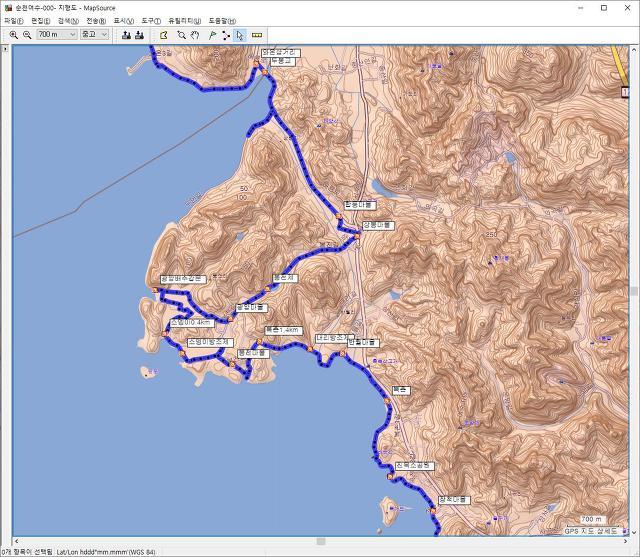Click the vertical scrollbar down arrow
The width and height of the screenshot is (640, 557).
click(x=633, y=532)
